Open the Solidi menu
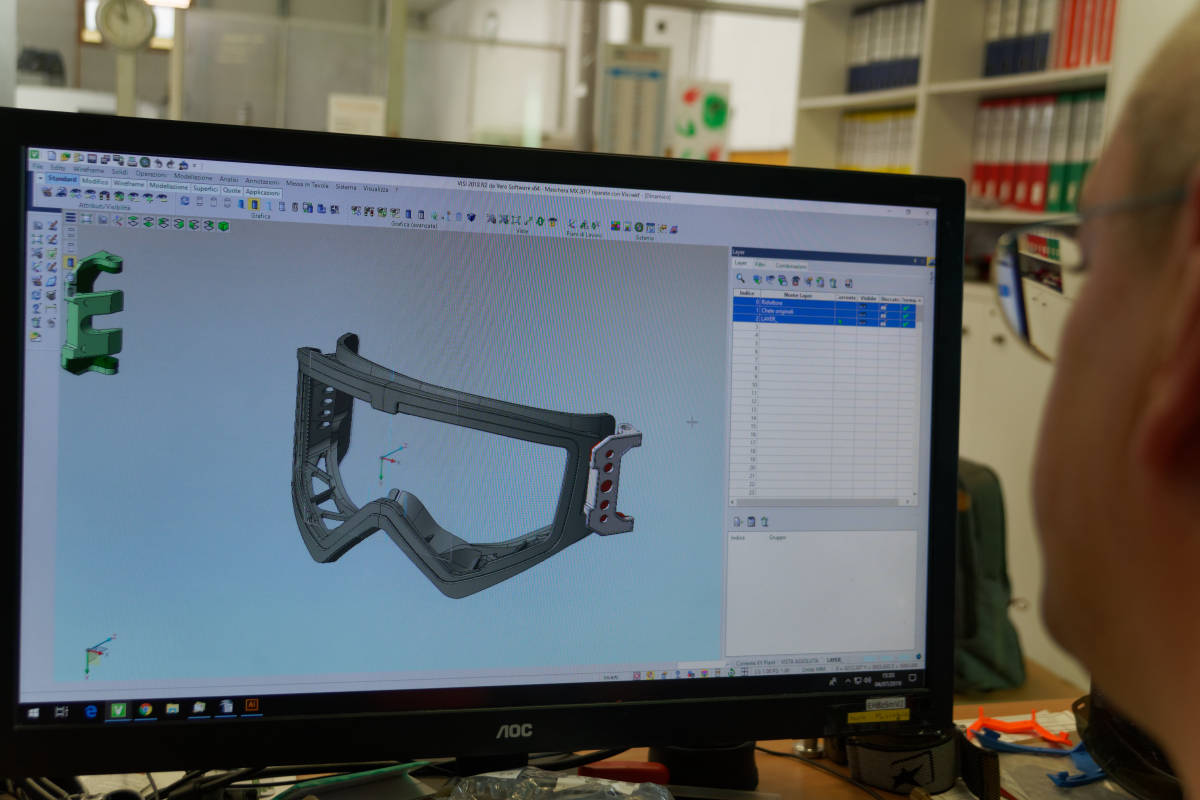This screenshot has height=800, width=1200. (120, 172)
